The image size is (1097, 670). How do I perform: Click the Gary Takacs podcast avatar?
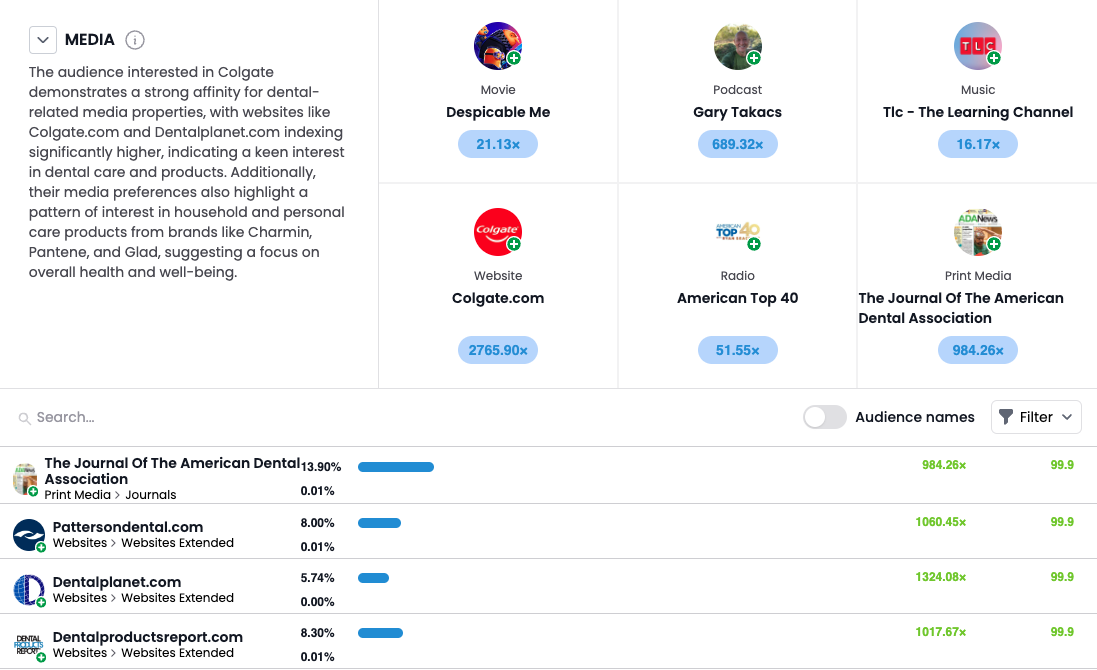coord(738,46)
